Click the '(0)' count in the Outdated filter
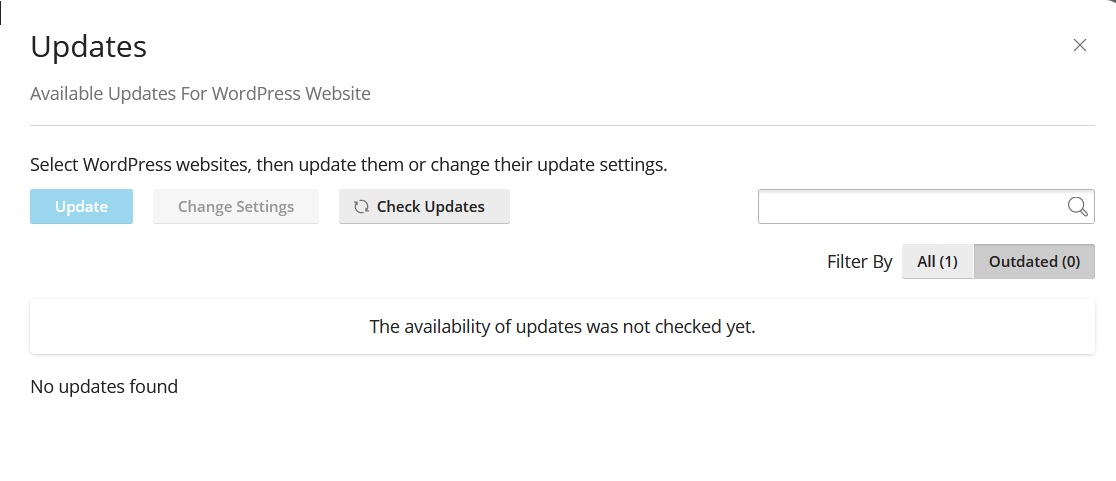Image resolution: width=1116 pixels, height=481 pixels. tap(1070, 261)
